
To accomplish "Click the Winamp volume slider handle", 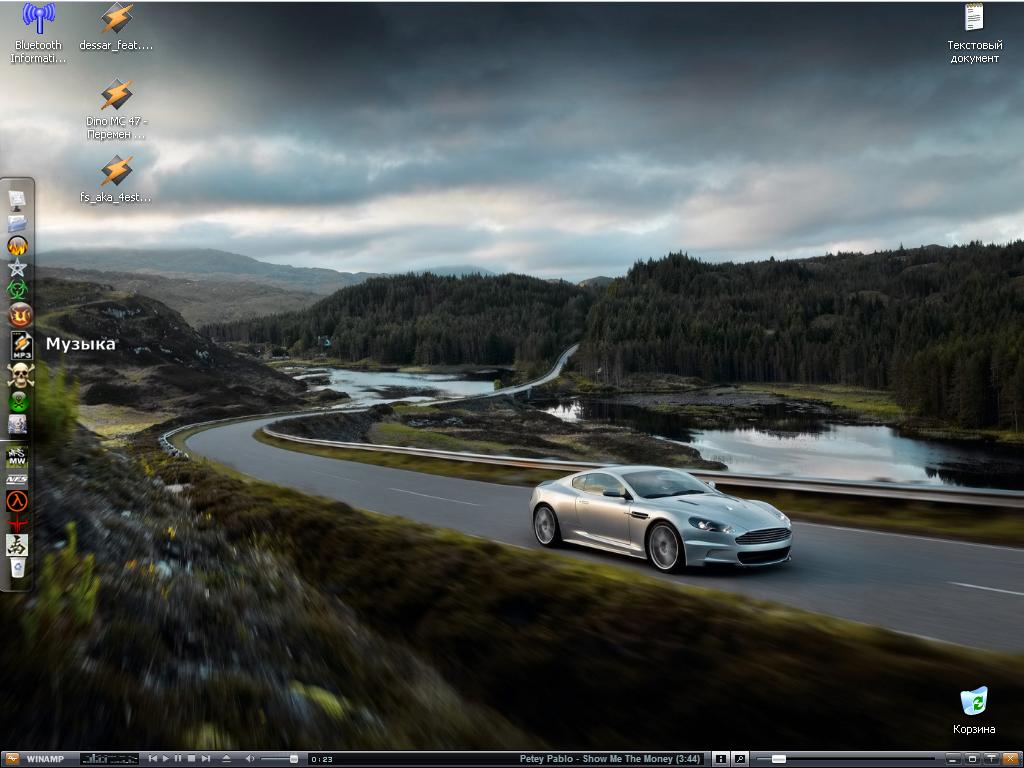I will 293,759.
